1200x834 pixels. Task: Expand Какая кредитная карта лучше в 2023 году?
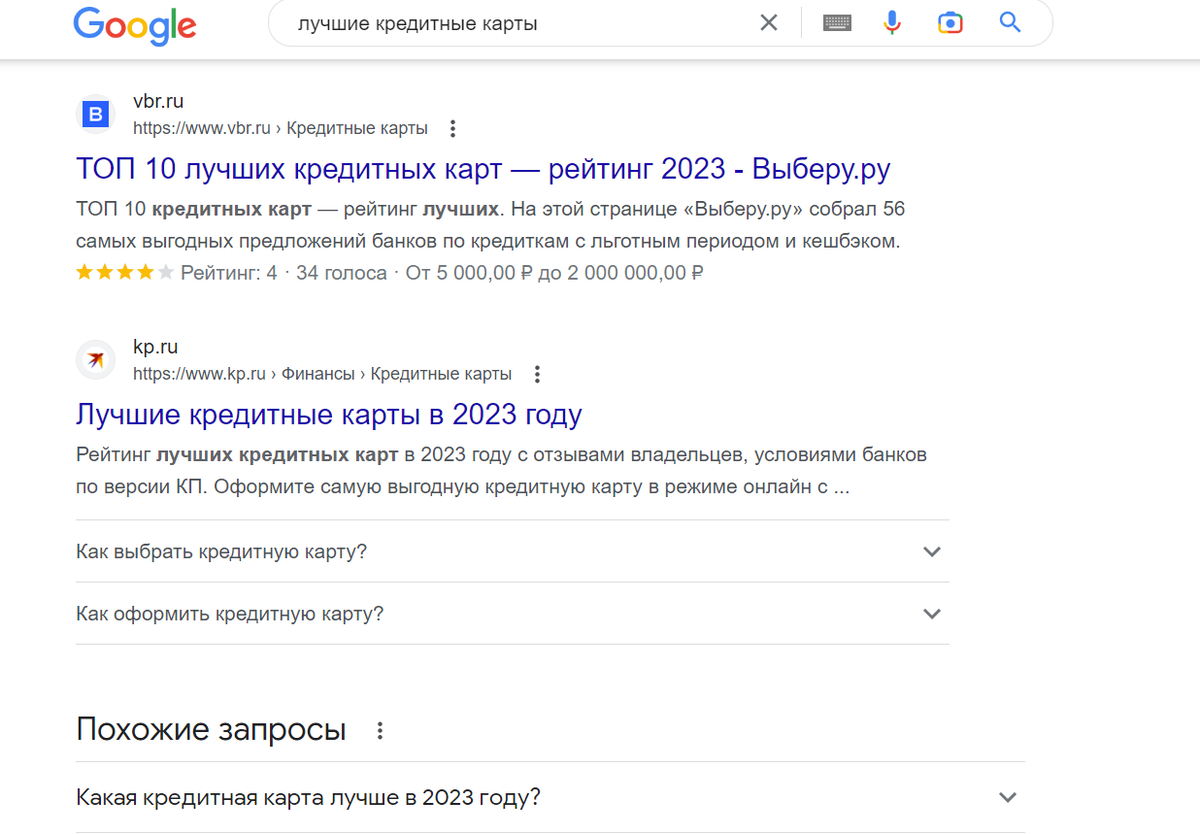(550, 798)
